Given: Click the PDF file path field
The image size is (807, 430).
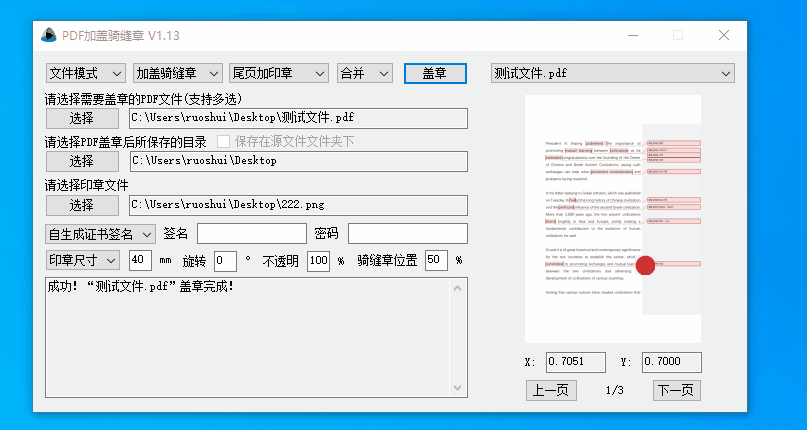Looking at the screenshot, I should [x=299, y=118].
